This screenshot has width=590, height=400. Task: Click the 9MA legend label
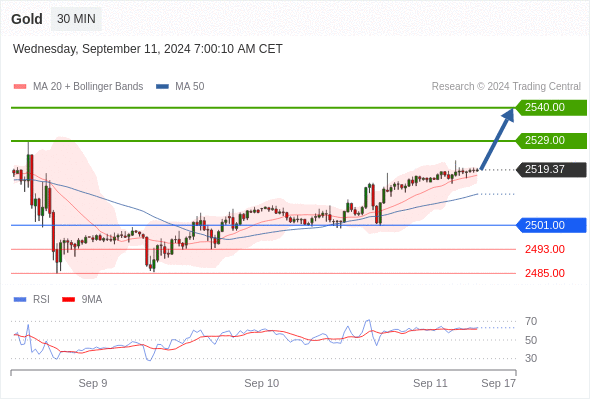[x=92, y=300]
